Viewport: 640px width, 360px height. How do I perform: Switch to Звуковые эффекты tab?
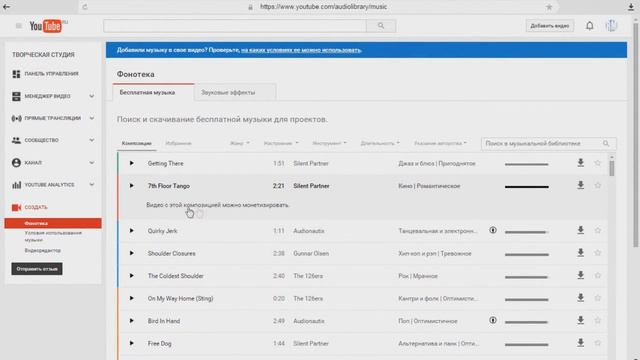[x=236, y=92]
